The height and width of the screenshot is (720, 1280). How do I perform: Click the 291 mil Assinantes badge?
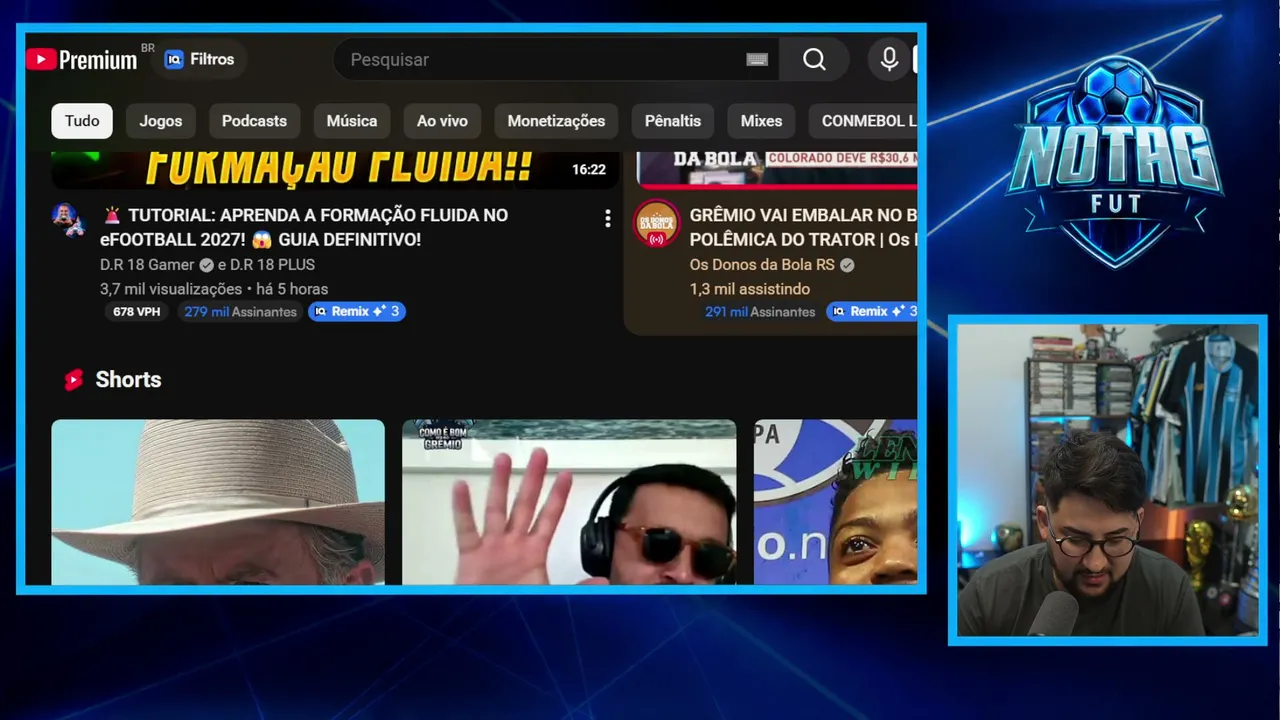tap(760, 312)
